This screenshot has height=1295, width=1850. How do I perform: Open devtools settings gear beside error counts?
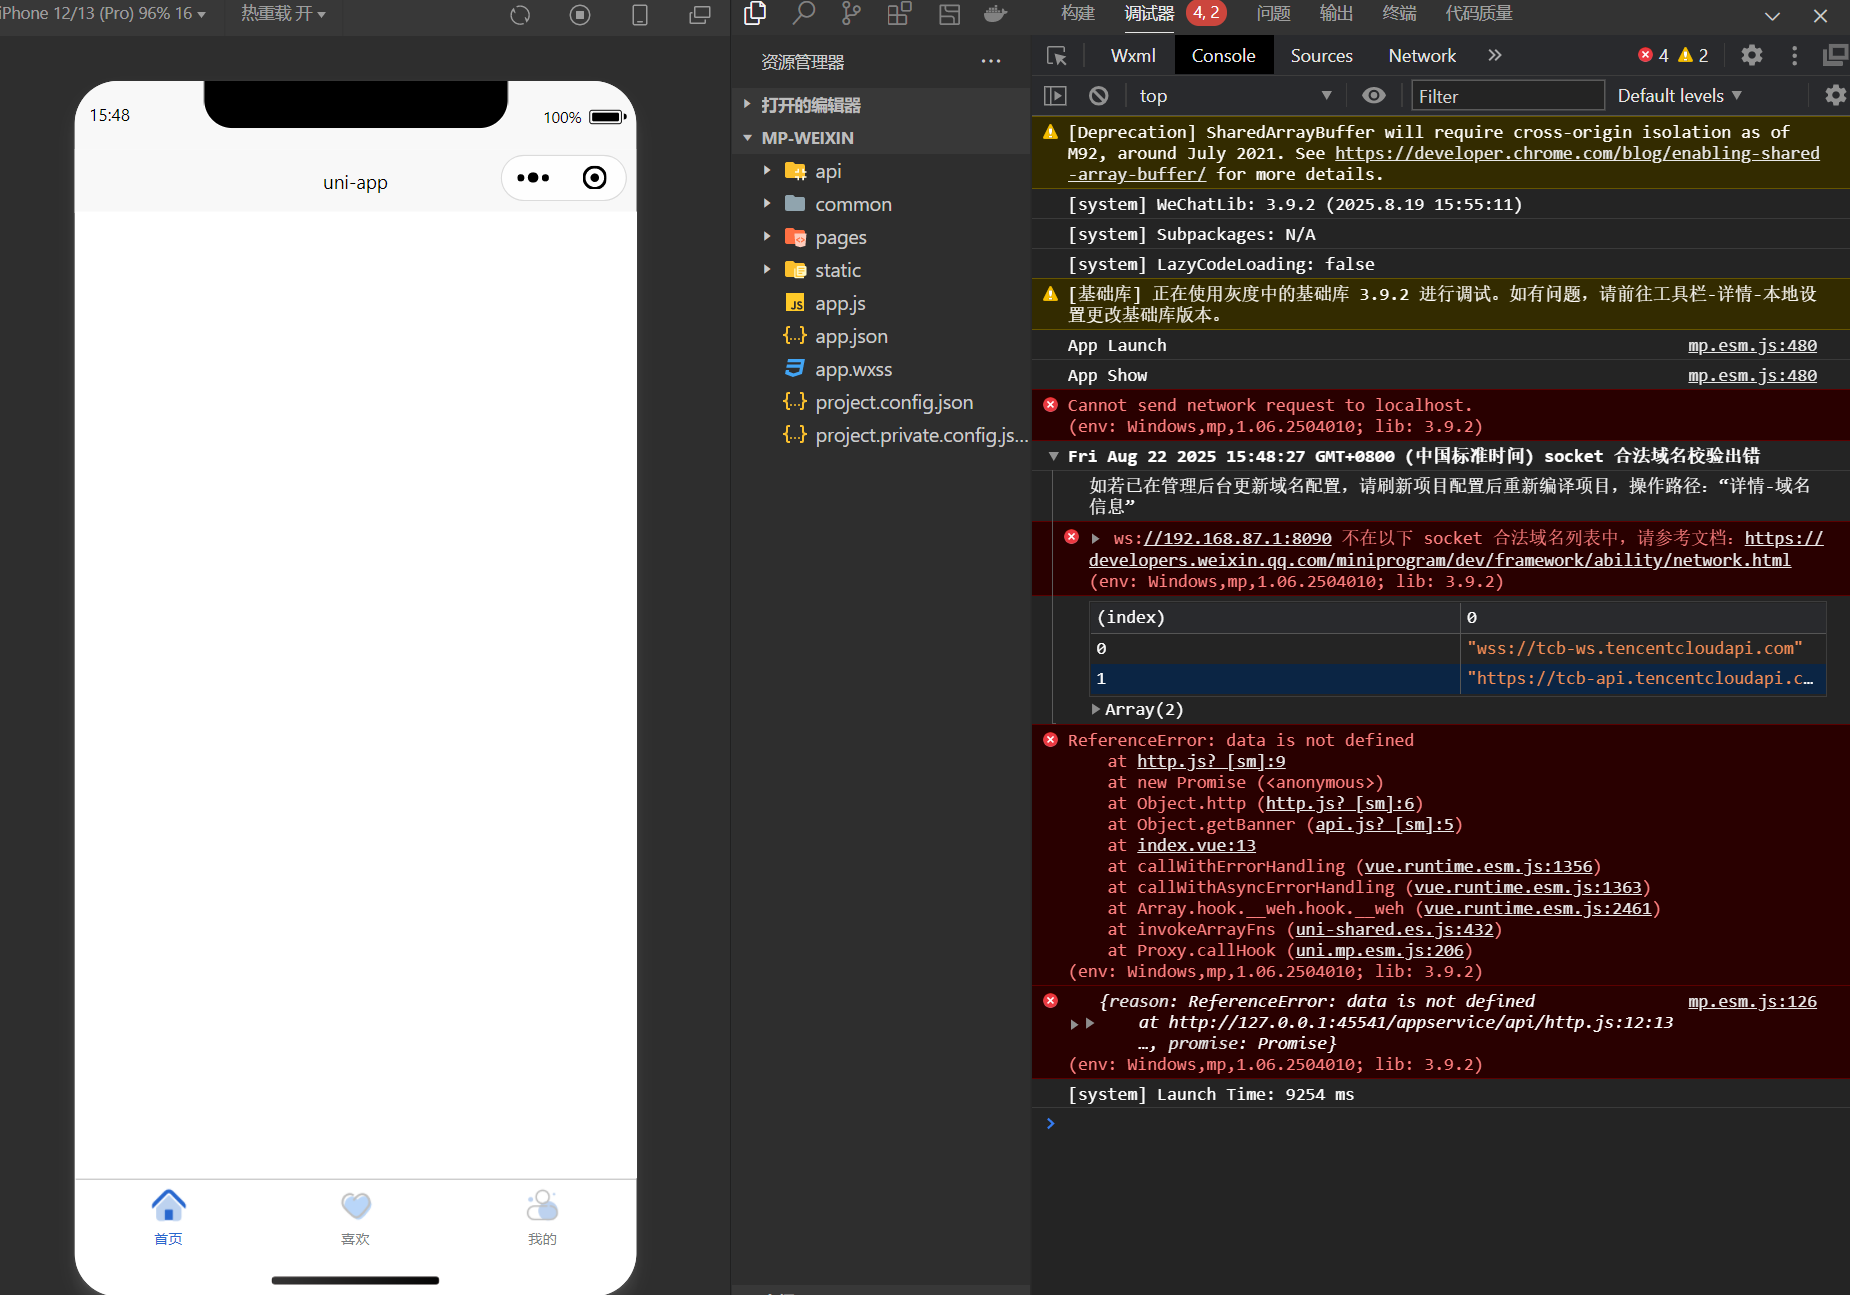click(1752, 55)
